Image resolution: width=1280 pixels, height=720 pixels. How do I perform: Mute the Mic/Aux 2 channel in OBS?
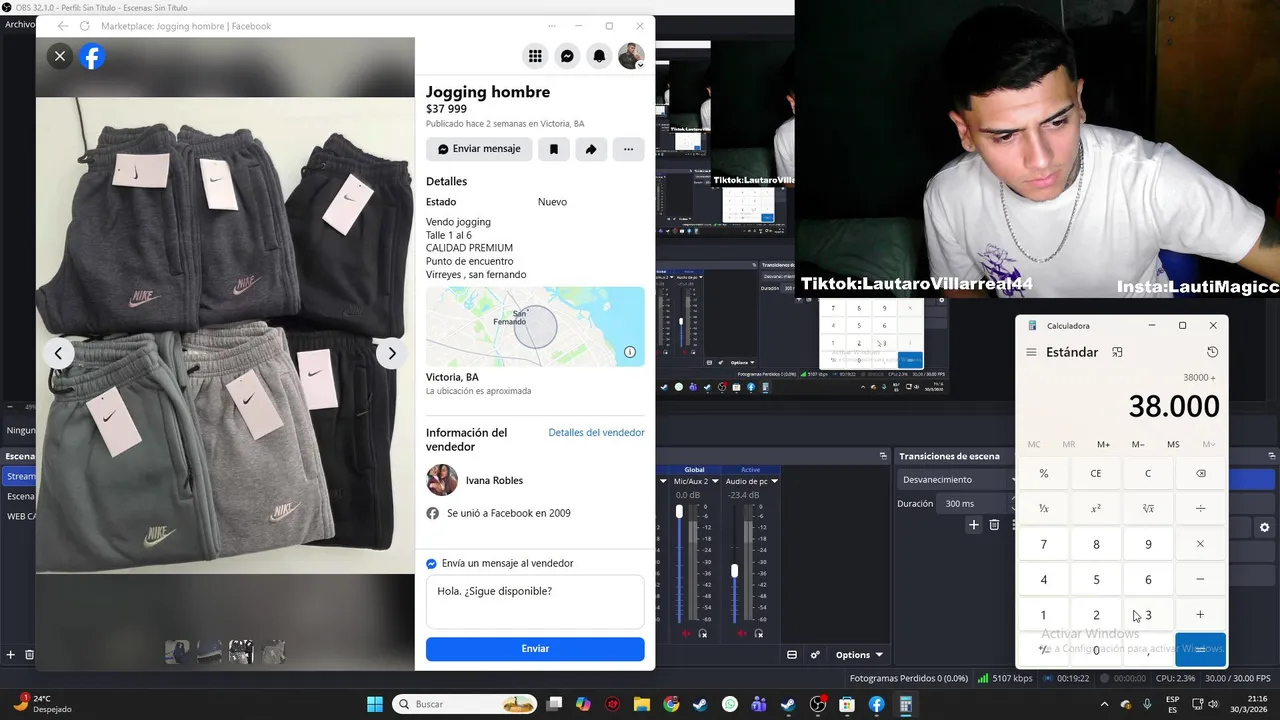point(686,634)
